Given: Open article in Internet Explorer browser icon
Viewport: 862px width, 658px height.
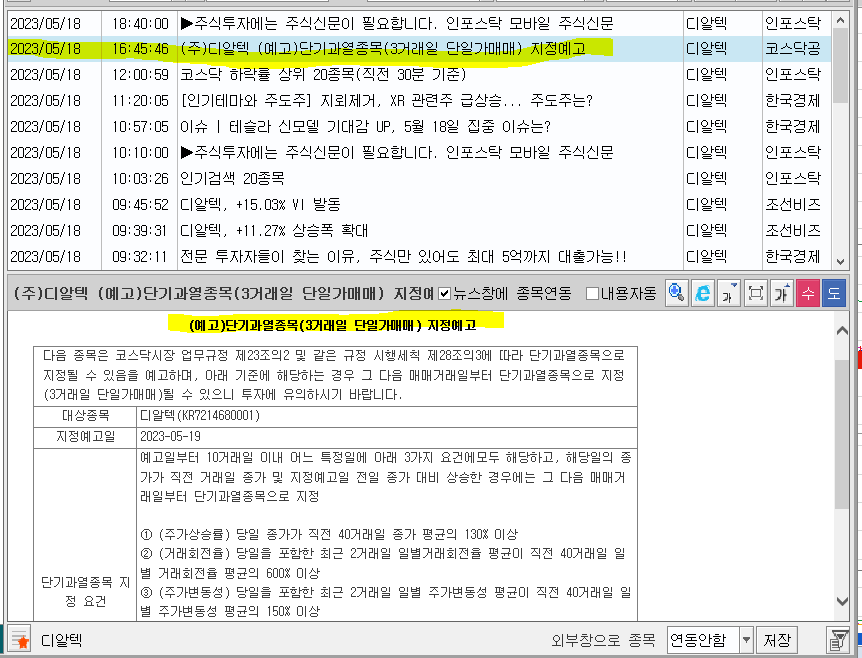Looking at the screenshot, I should tap(703, 293).
